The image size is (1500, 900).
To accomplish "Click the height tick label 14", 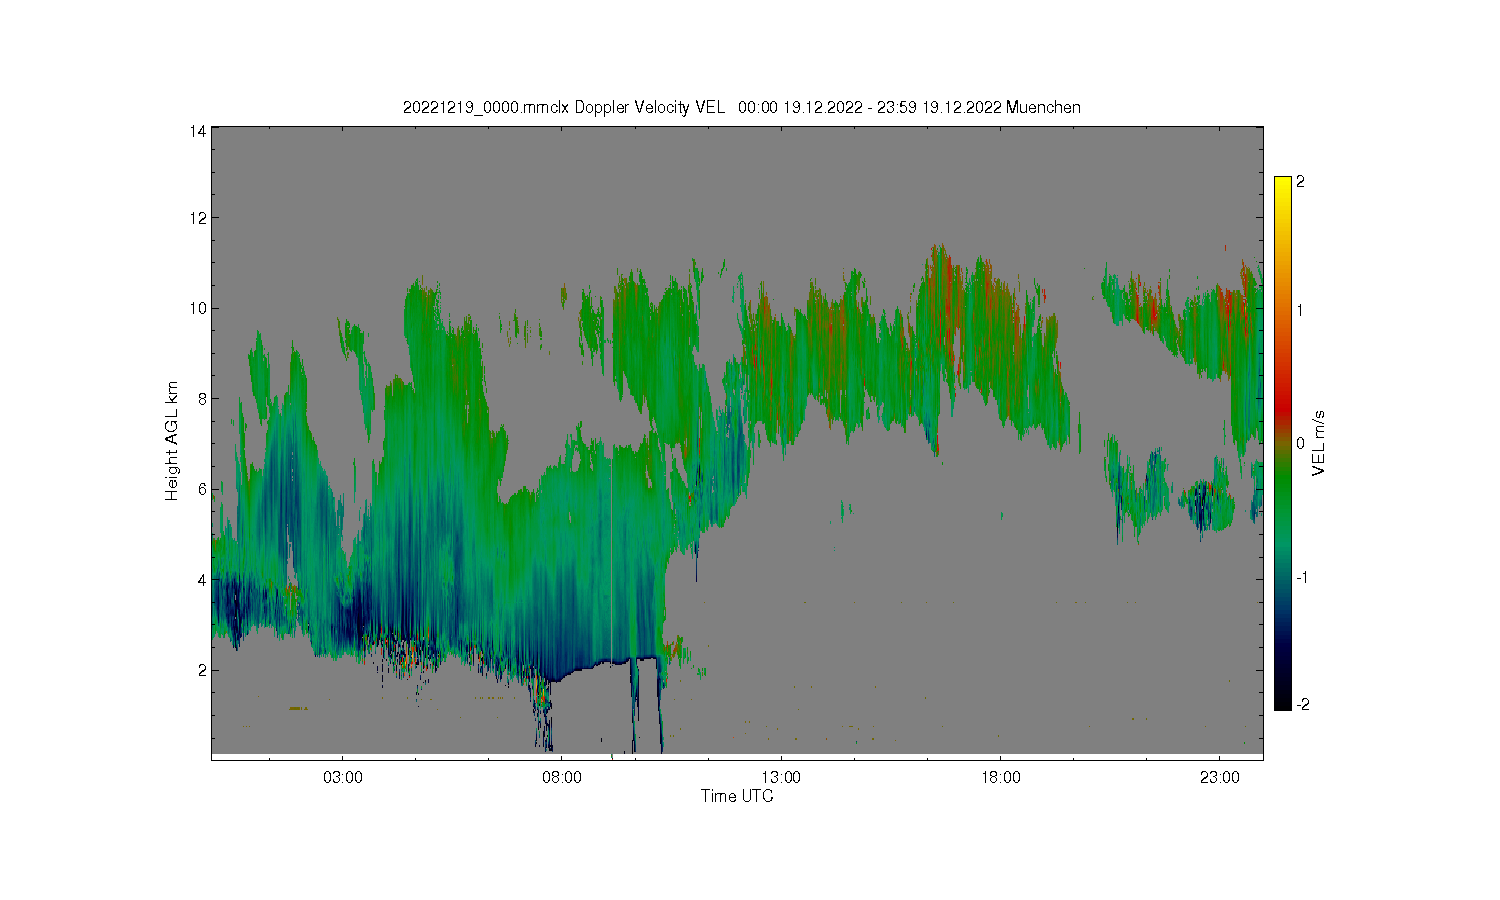I will (x=197, y=131).
